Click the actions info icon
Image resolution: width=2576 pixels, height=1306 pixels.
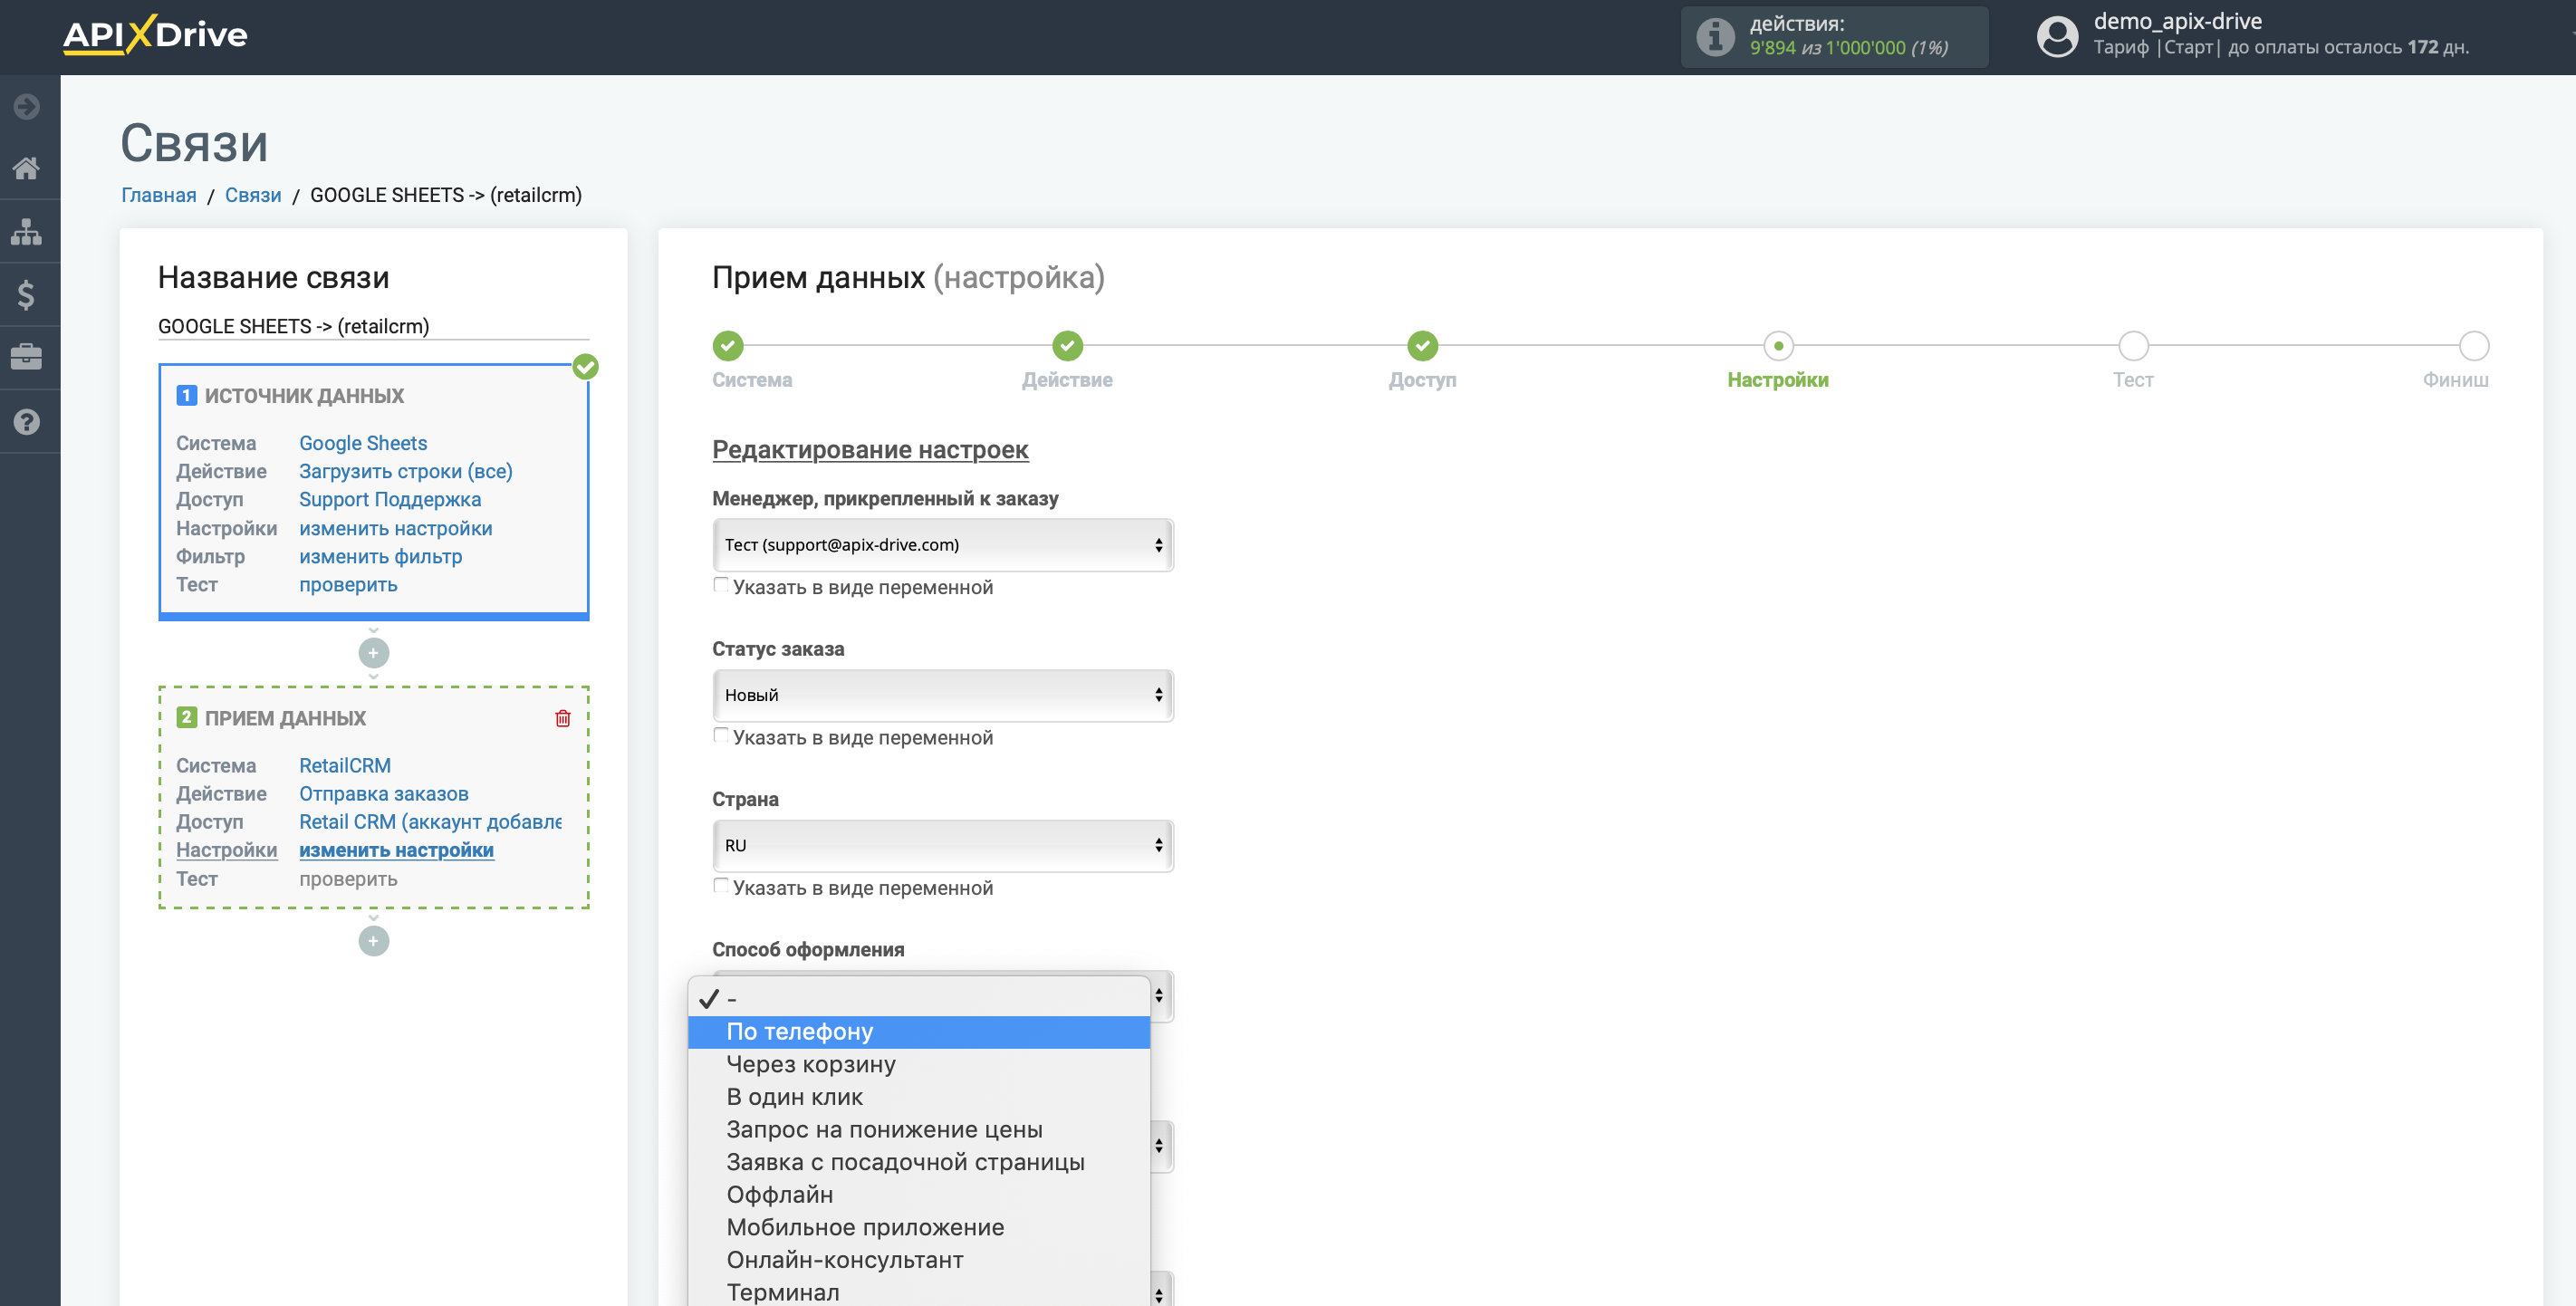1715,37
